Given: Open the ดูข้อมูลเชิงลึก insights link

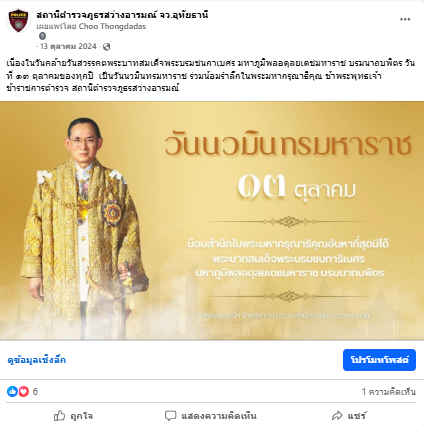Looking at the screenshot, I should tap(37, 360).
